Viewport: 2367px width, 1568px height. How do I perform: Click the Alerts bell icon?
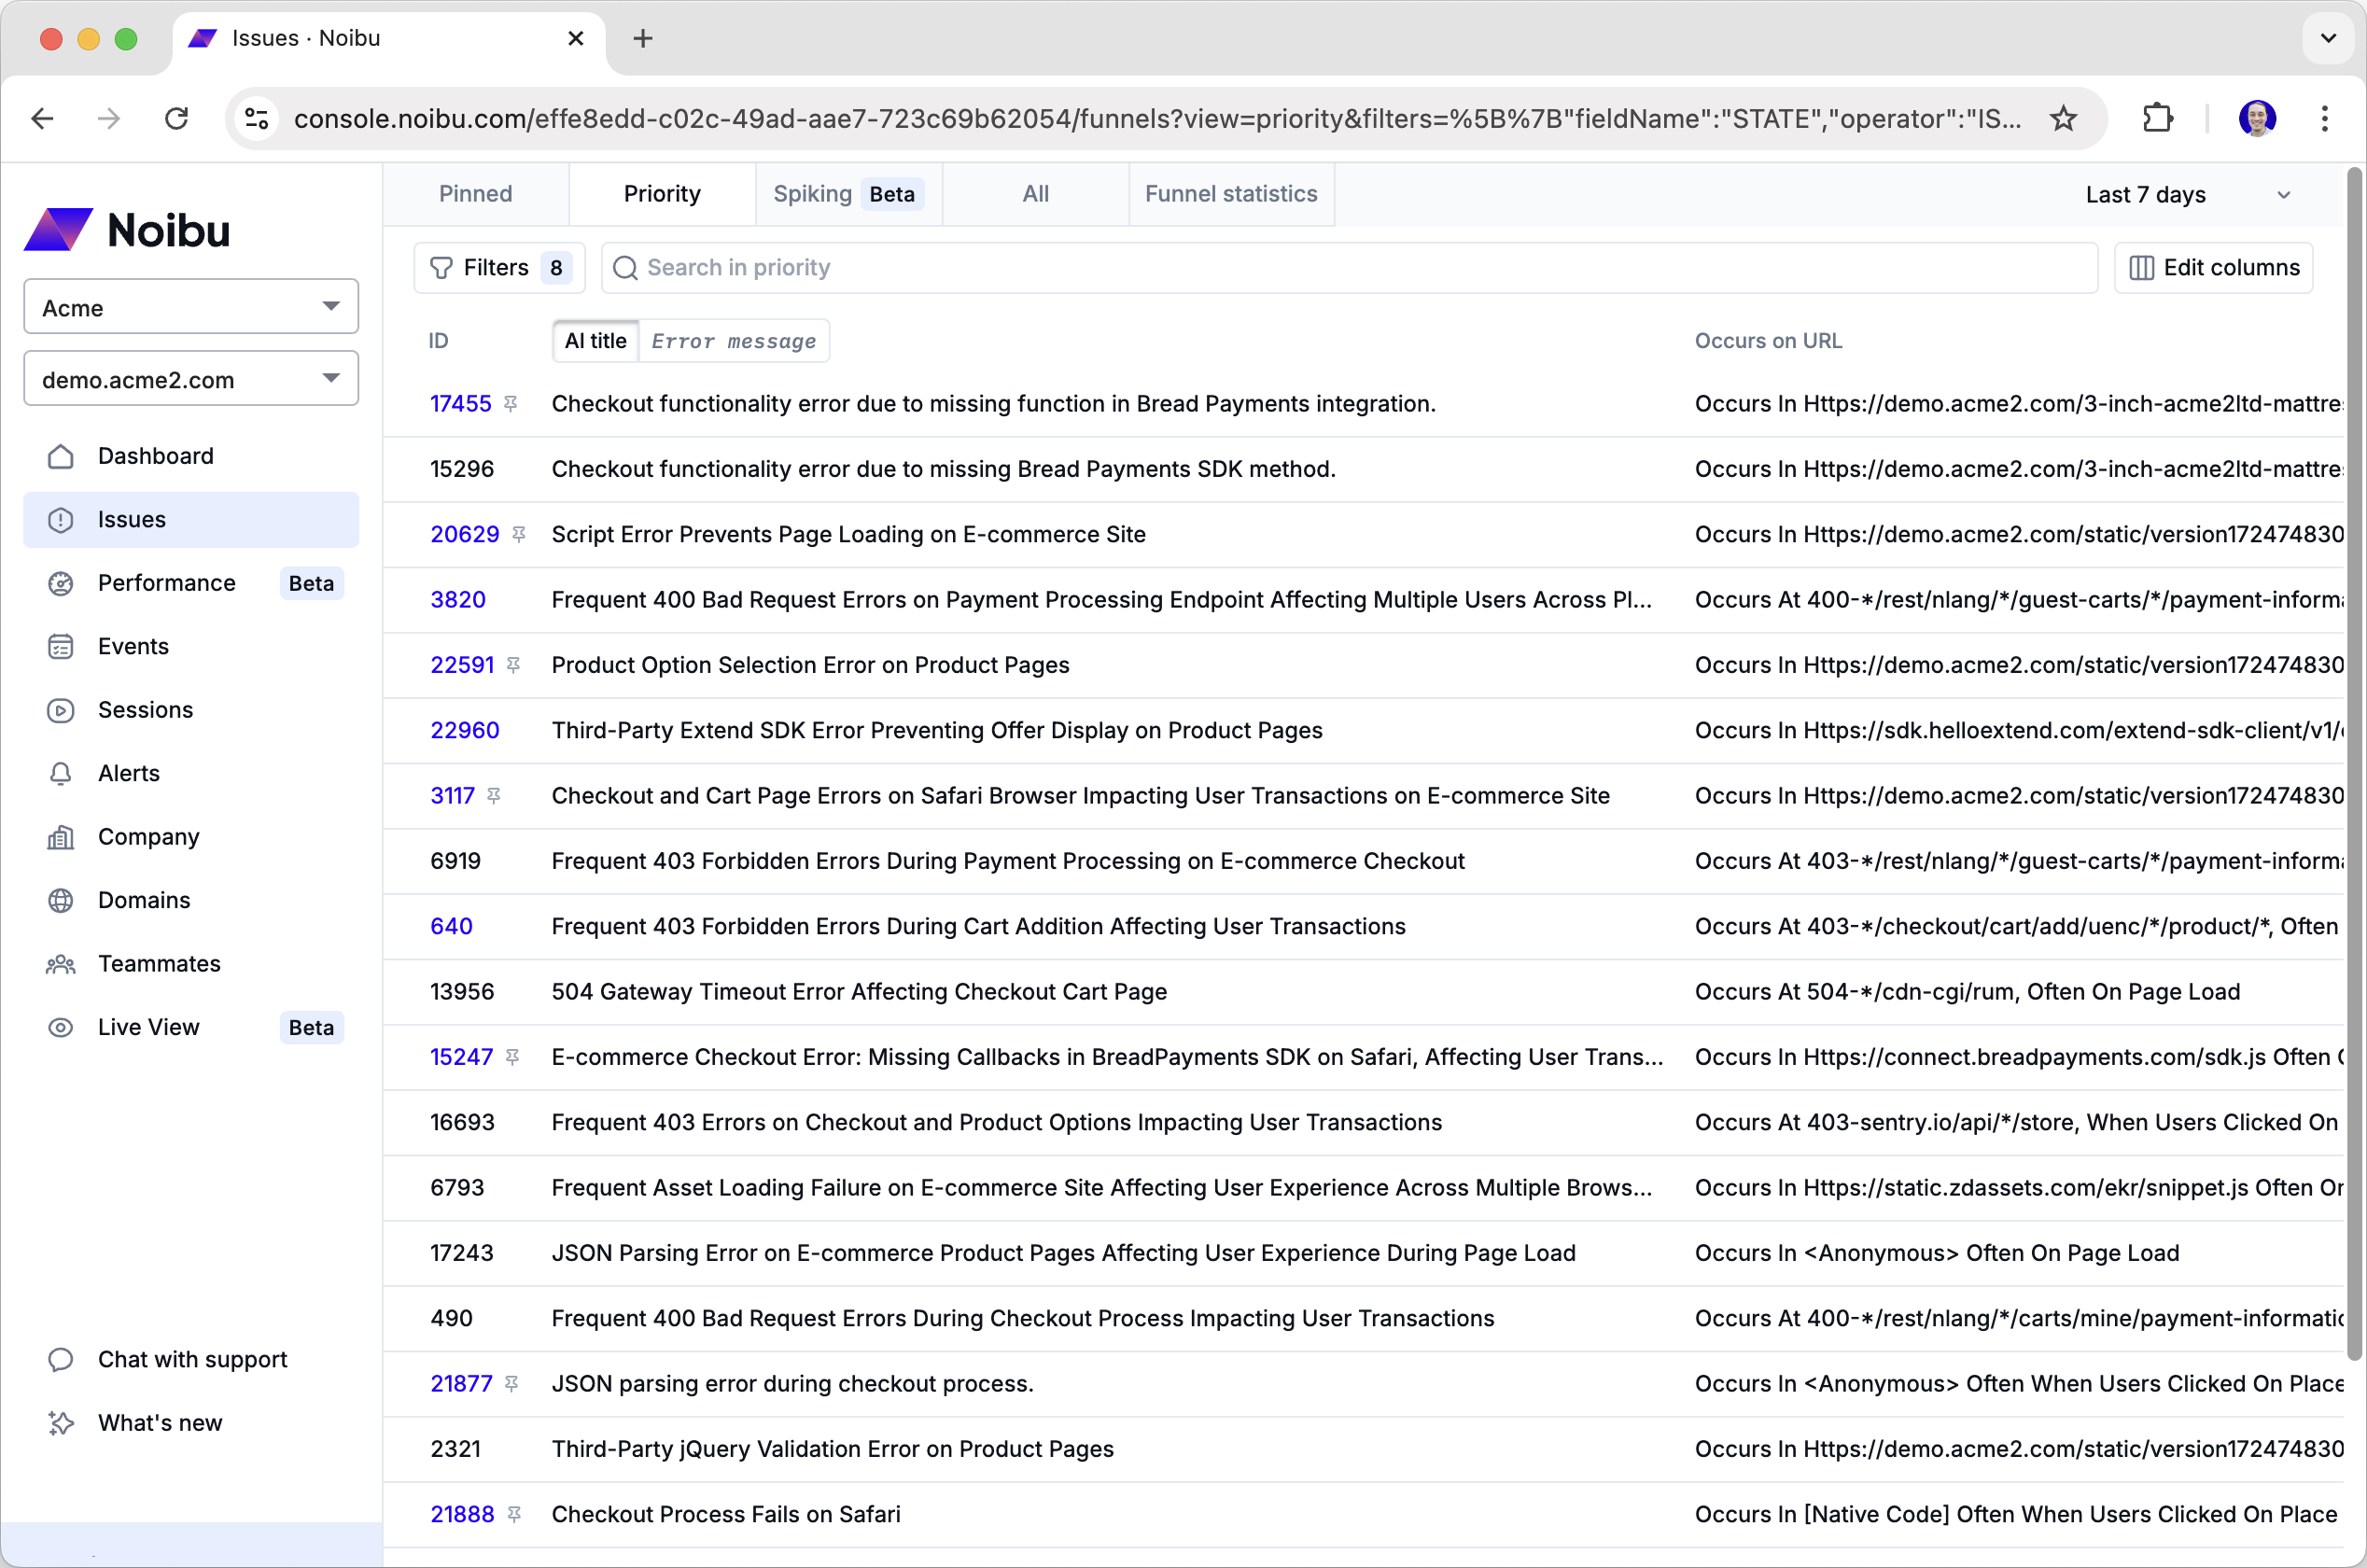(x=61, y=773)
